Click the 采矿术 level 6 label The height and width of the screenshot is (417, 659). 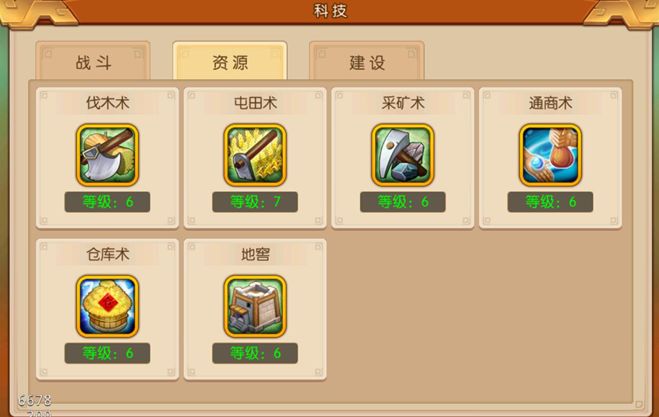pos(403,202)
